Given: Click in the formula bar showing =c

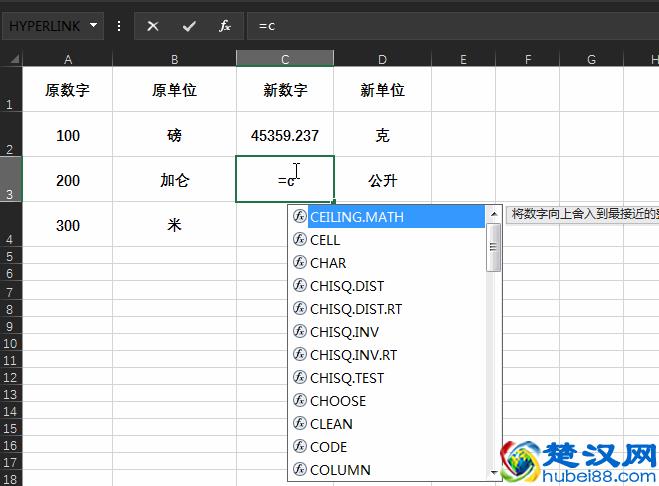Looking at the screenshot, I should point(453,26).
